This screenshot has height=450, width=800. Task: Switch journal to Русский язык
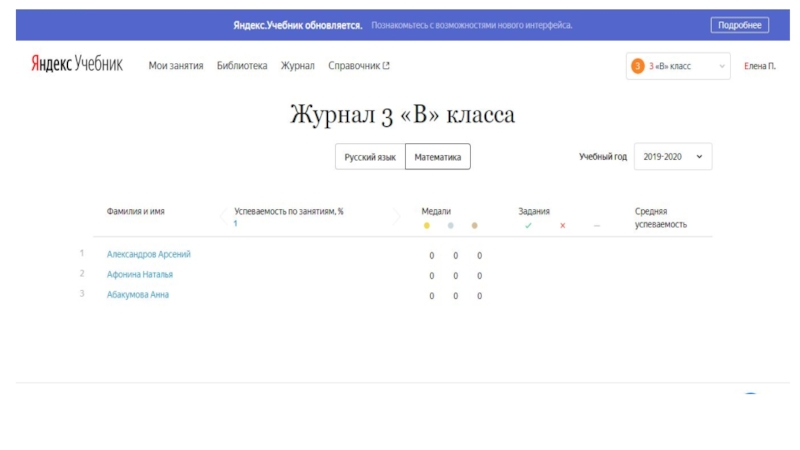coord(370,157)
